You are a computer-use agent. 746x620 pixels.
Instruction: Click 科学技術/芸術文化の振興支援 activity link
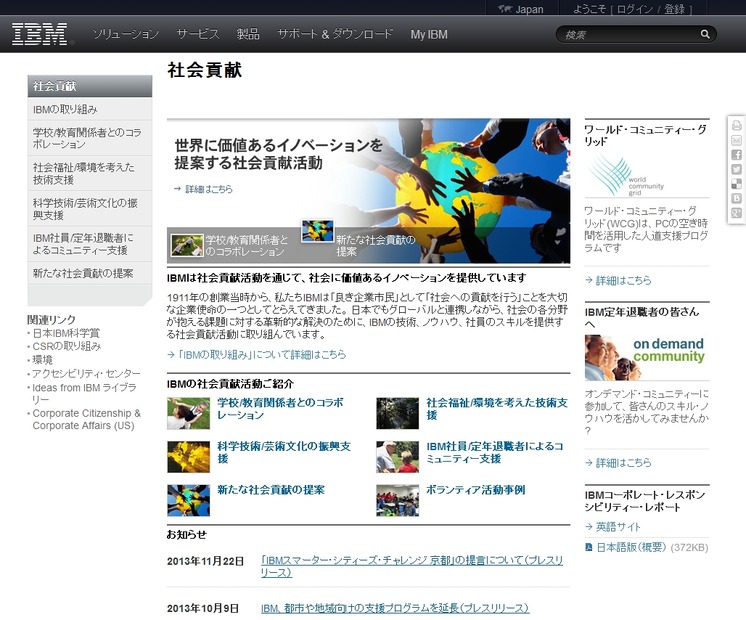[284, 453]
